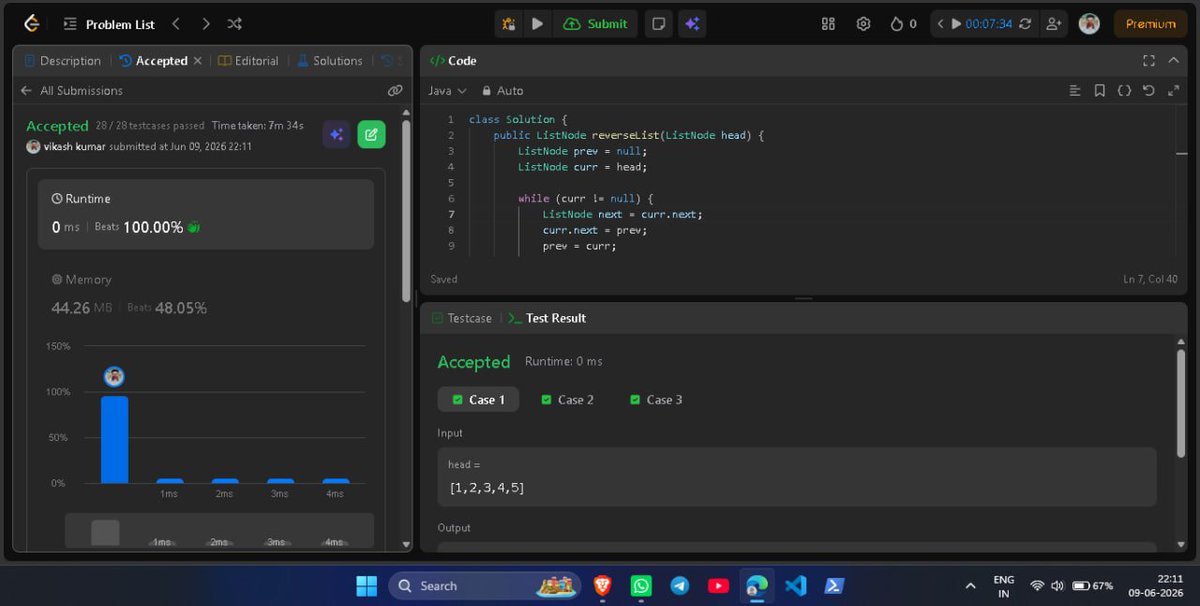The width and height of the screenshot is (1200, 606).
Task: Select the tallest runtime distribution bar
Action: click(x=114, y=439)
